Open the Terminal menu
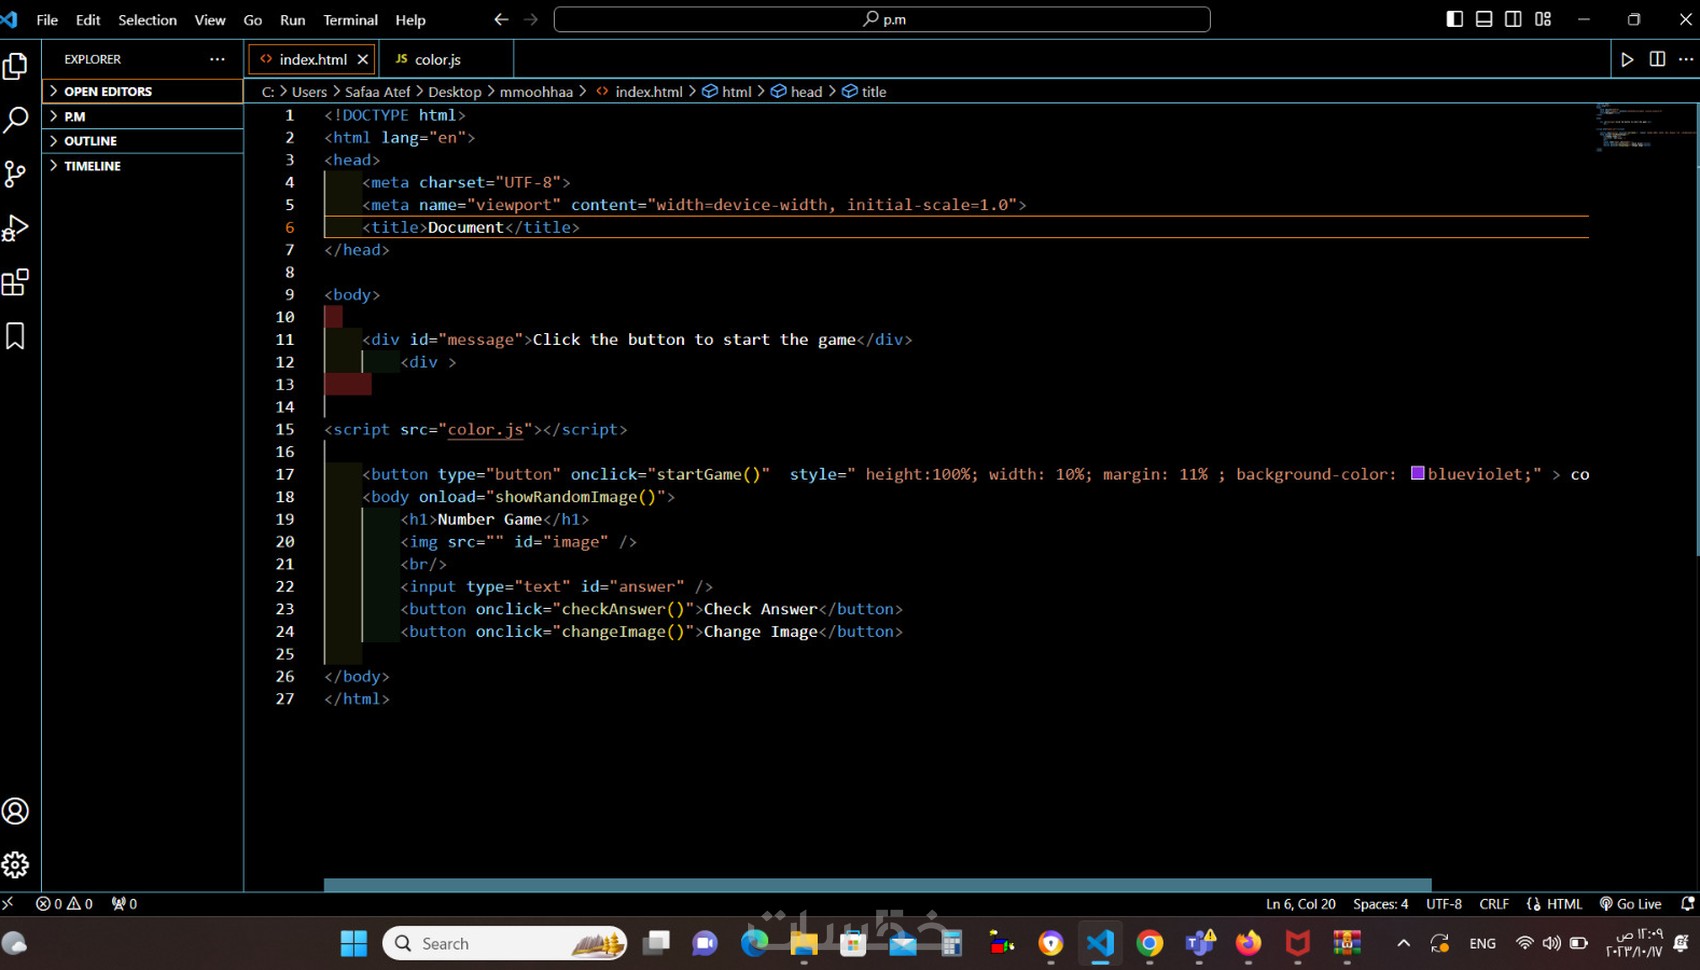This screenshot has height=970, width=1700. 350,20
